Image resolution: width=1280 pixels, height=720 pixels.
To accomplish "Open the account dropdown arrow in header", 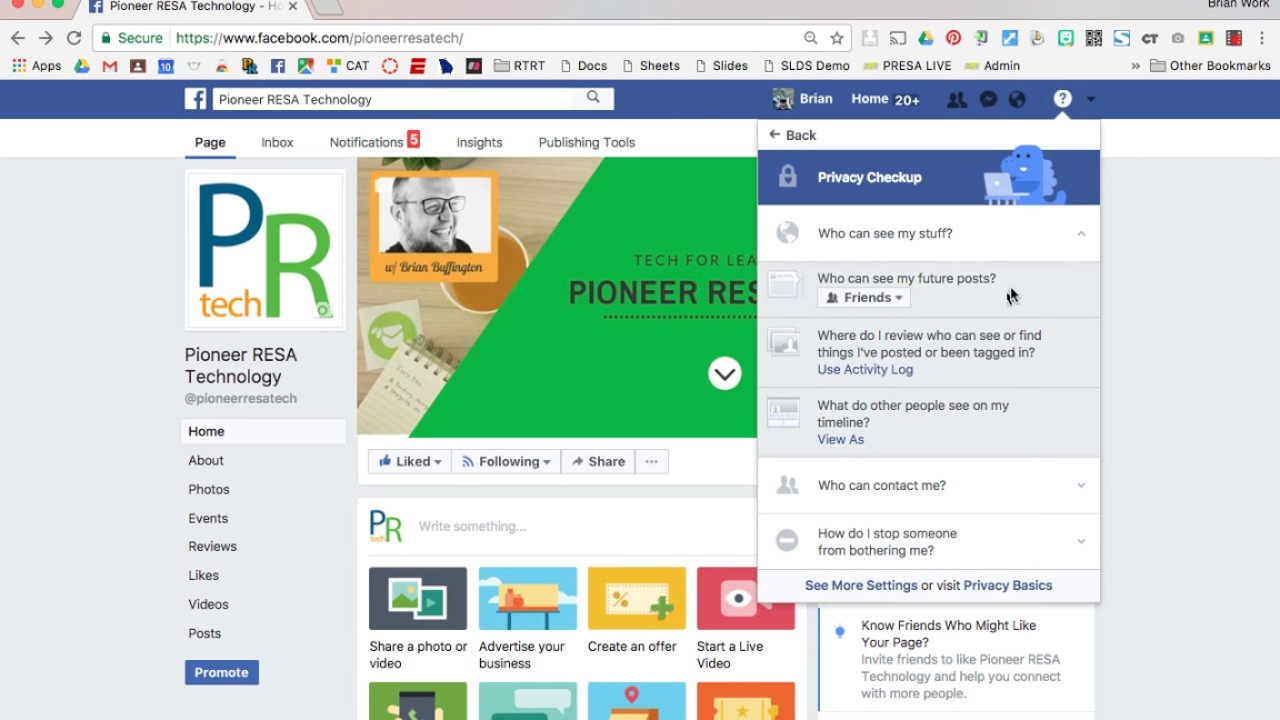I will tap(1090, 99).
